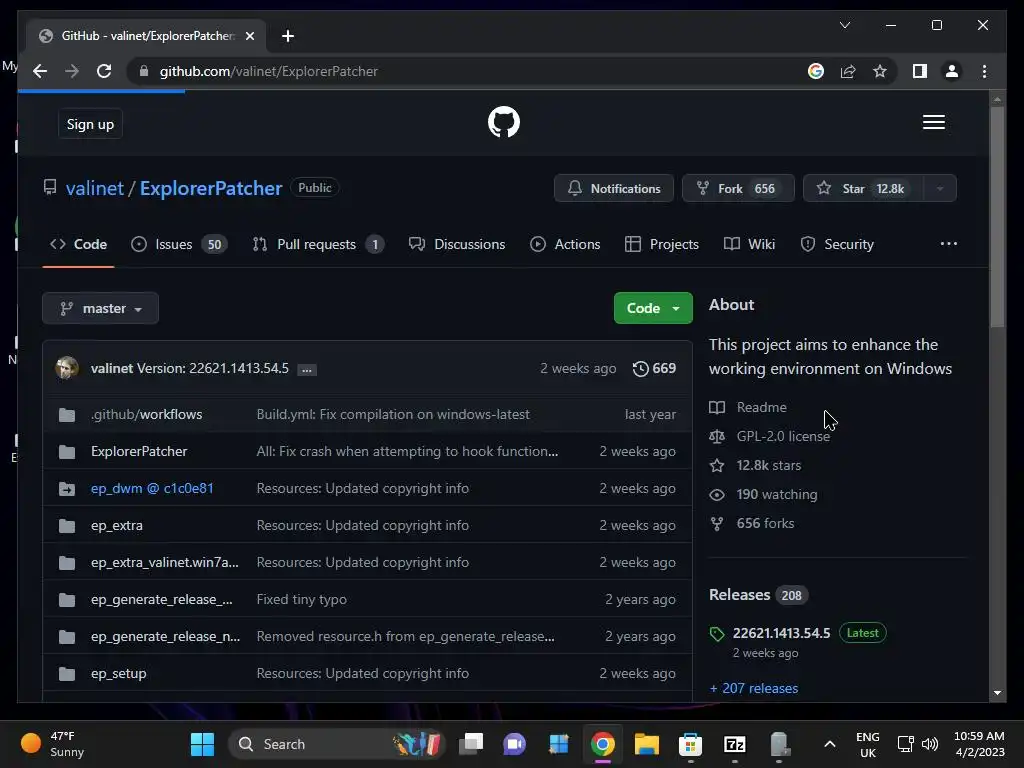Image resolution: width=1024 pixels, height=768 pixels.
Task: Fork the ExplorerPatcher repository
Action: point(738,189)
